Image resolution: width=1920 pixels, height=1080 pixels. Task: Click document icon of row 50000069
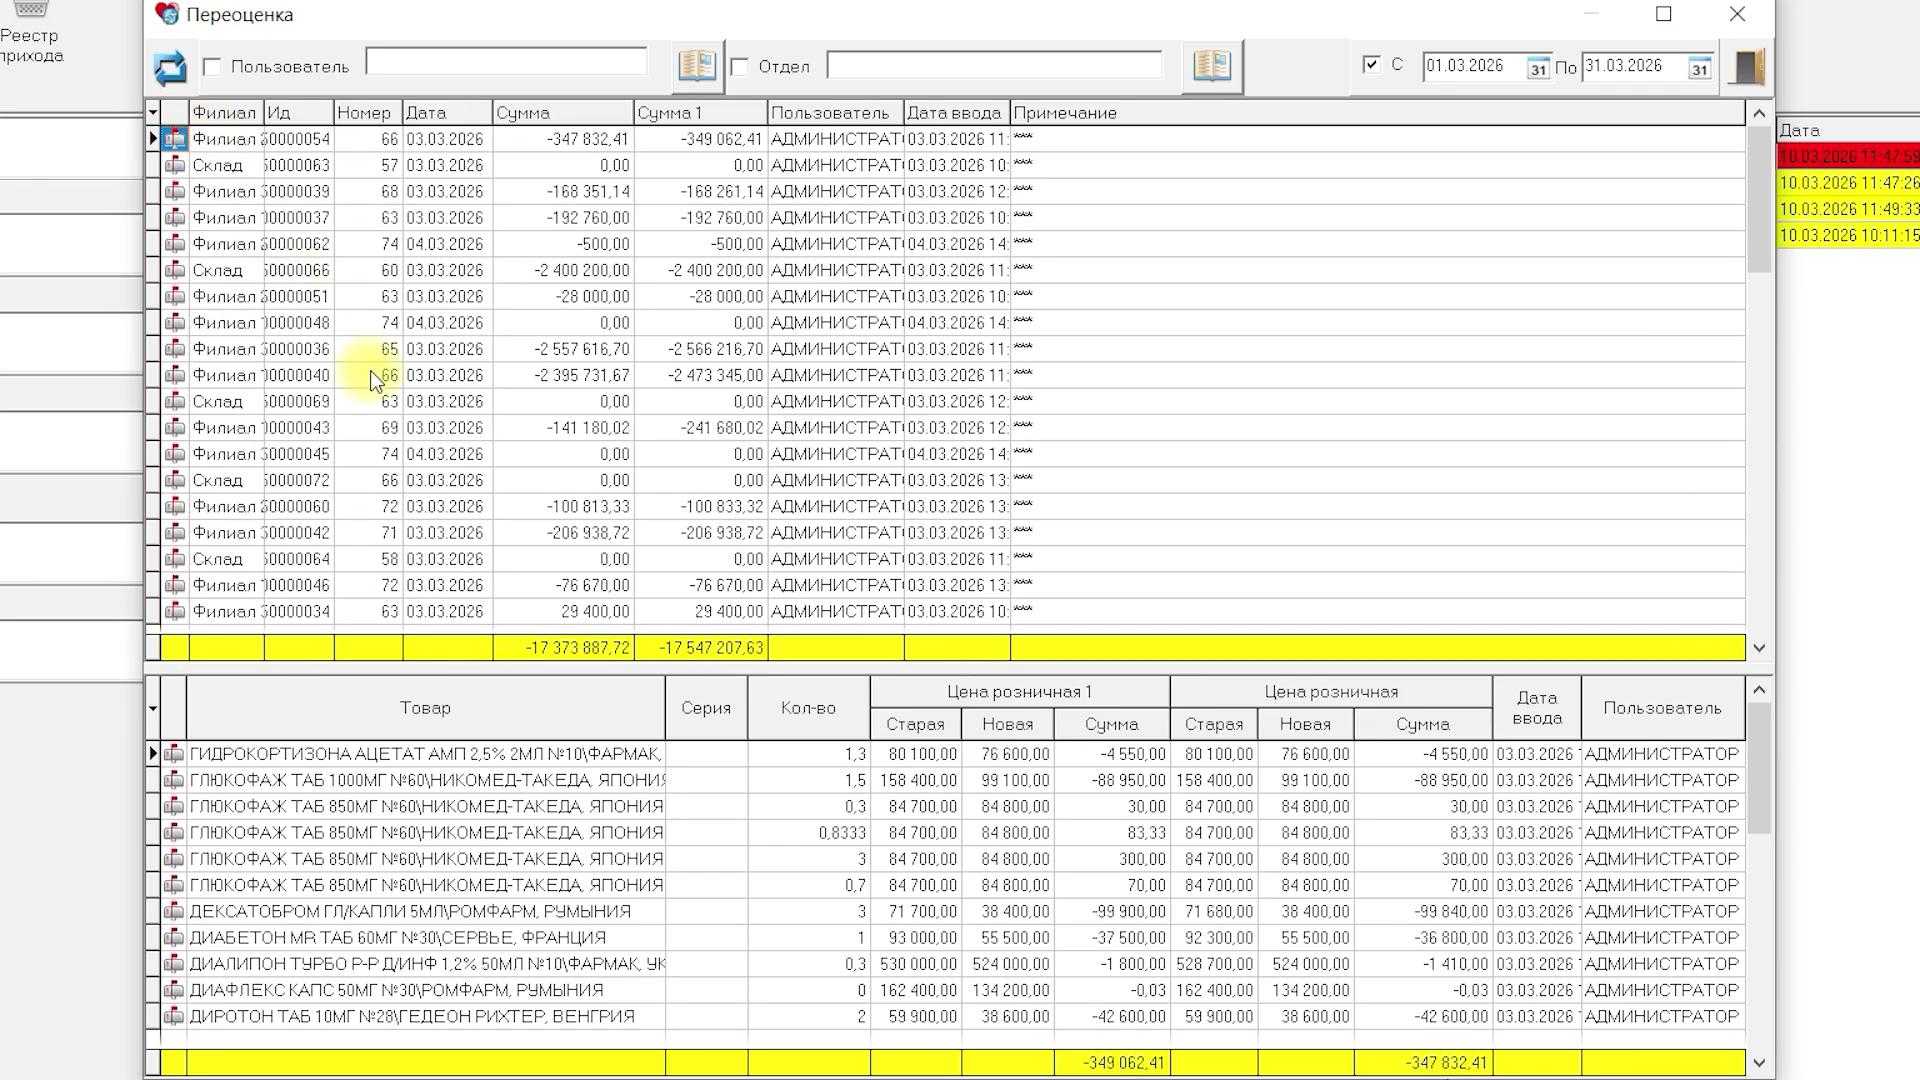click(x=175, y=401)
